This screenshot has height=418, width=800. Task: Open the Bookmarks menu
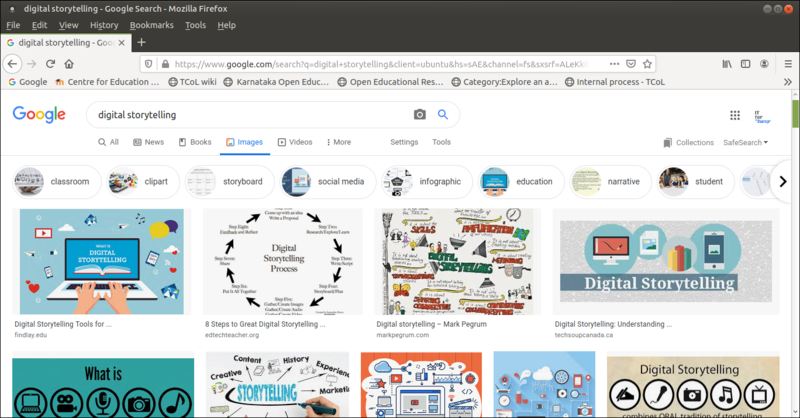(x=152, y=25)
